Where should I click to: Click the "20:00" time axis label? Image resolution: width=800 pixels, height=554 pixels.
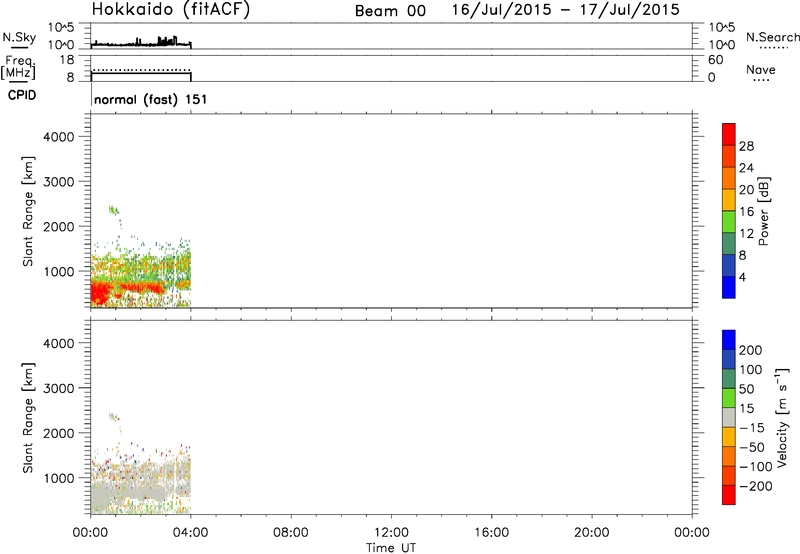592,533
